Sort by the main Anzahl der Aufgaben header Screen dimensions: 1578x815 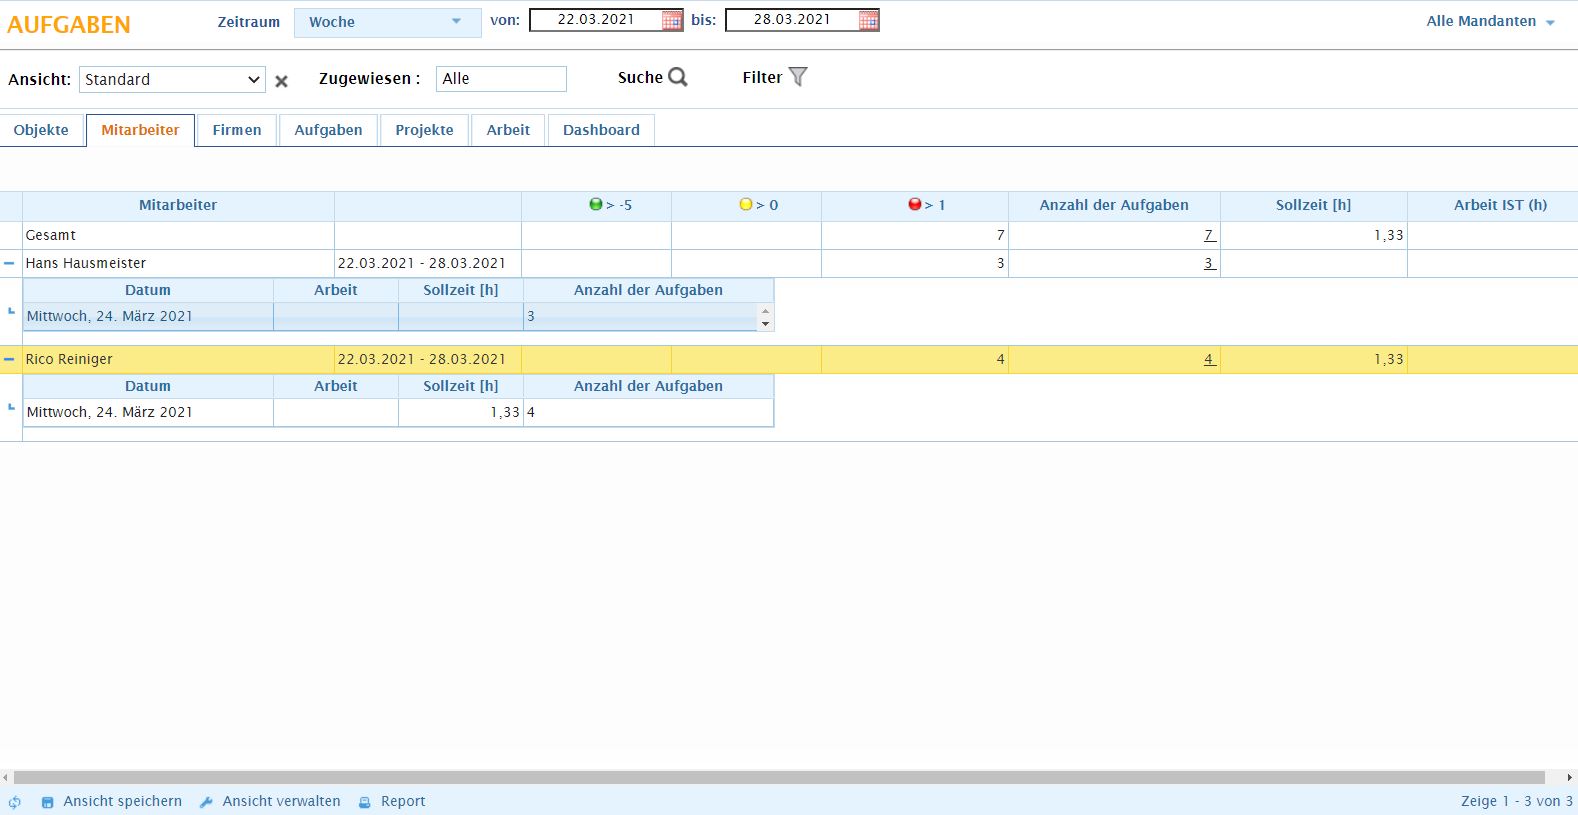[1114, 205]
